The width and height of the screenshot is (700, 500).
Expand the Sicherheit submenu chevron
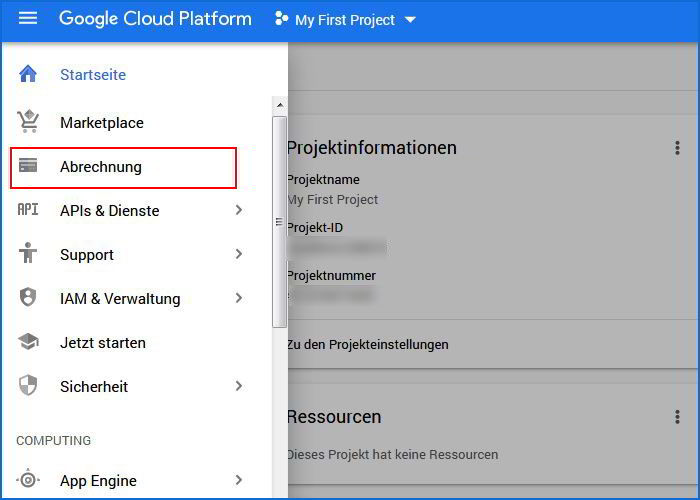tap(239, 386)
